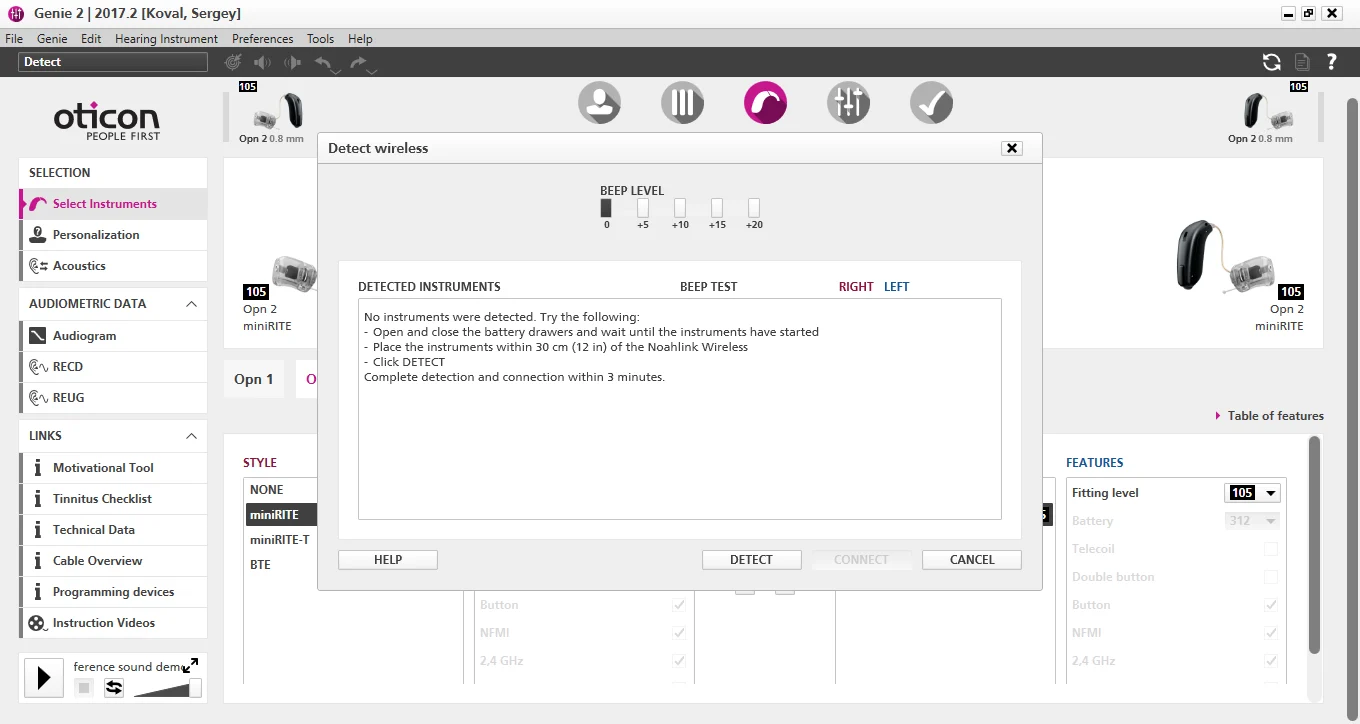Click the target detect icon in toolbar
1360x724 pixels.
(233, 62)
